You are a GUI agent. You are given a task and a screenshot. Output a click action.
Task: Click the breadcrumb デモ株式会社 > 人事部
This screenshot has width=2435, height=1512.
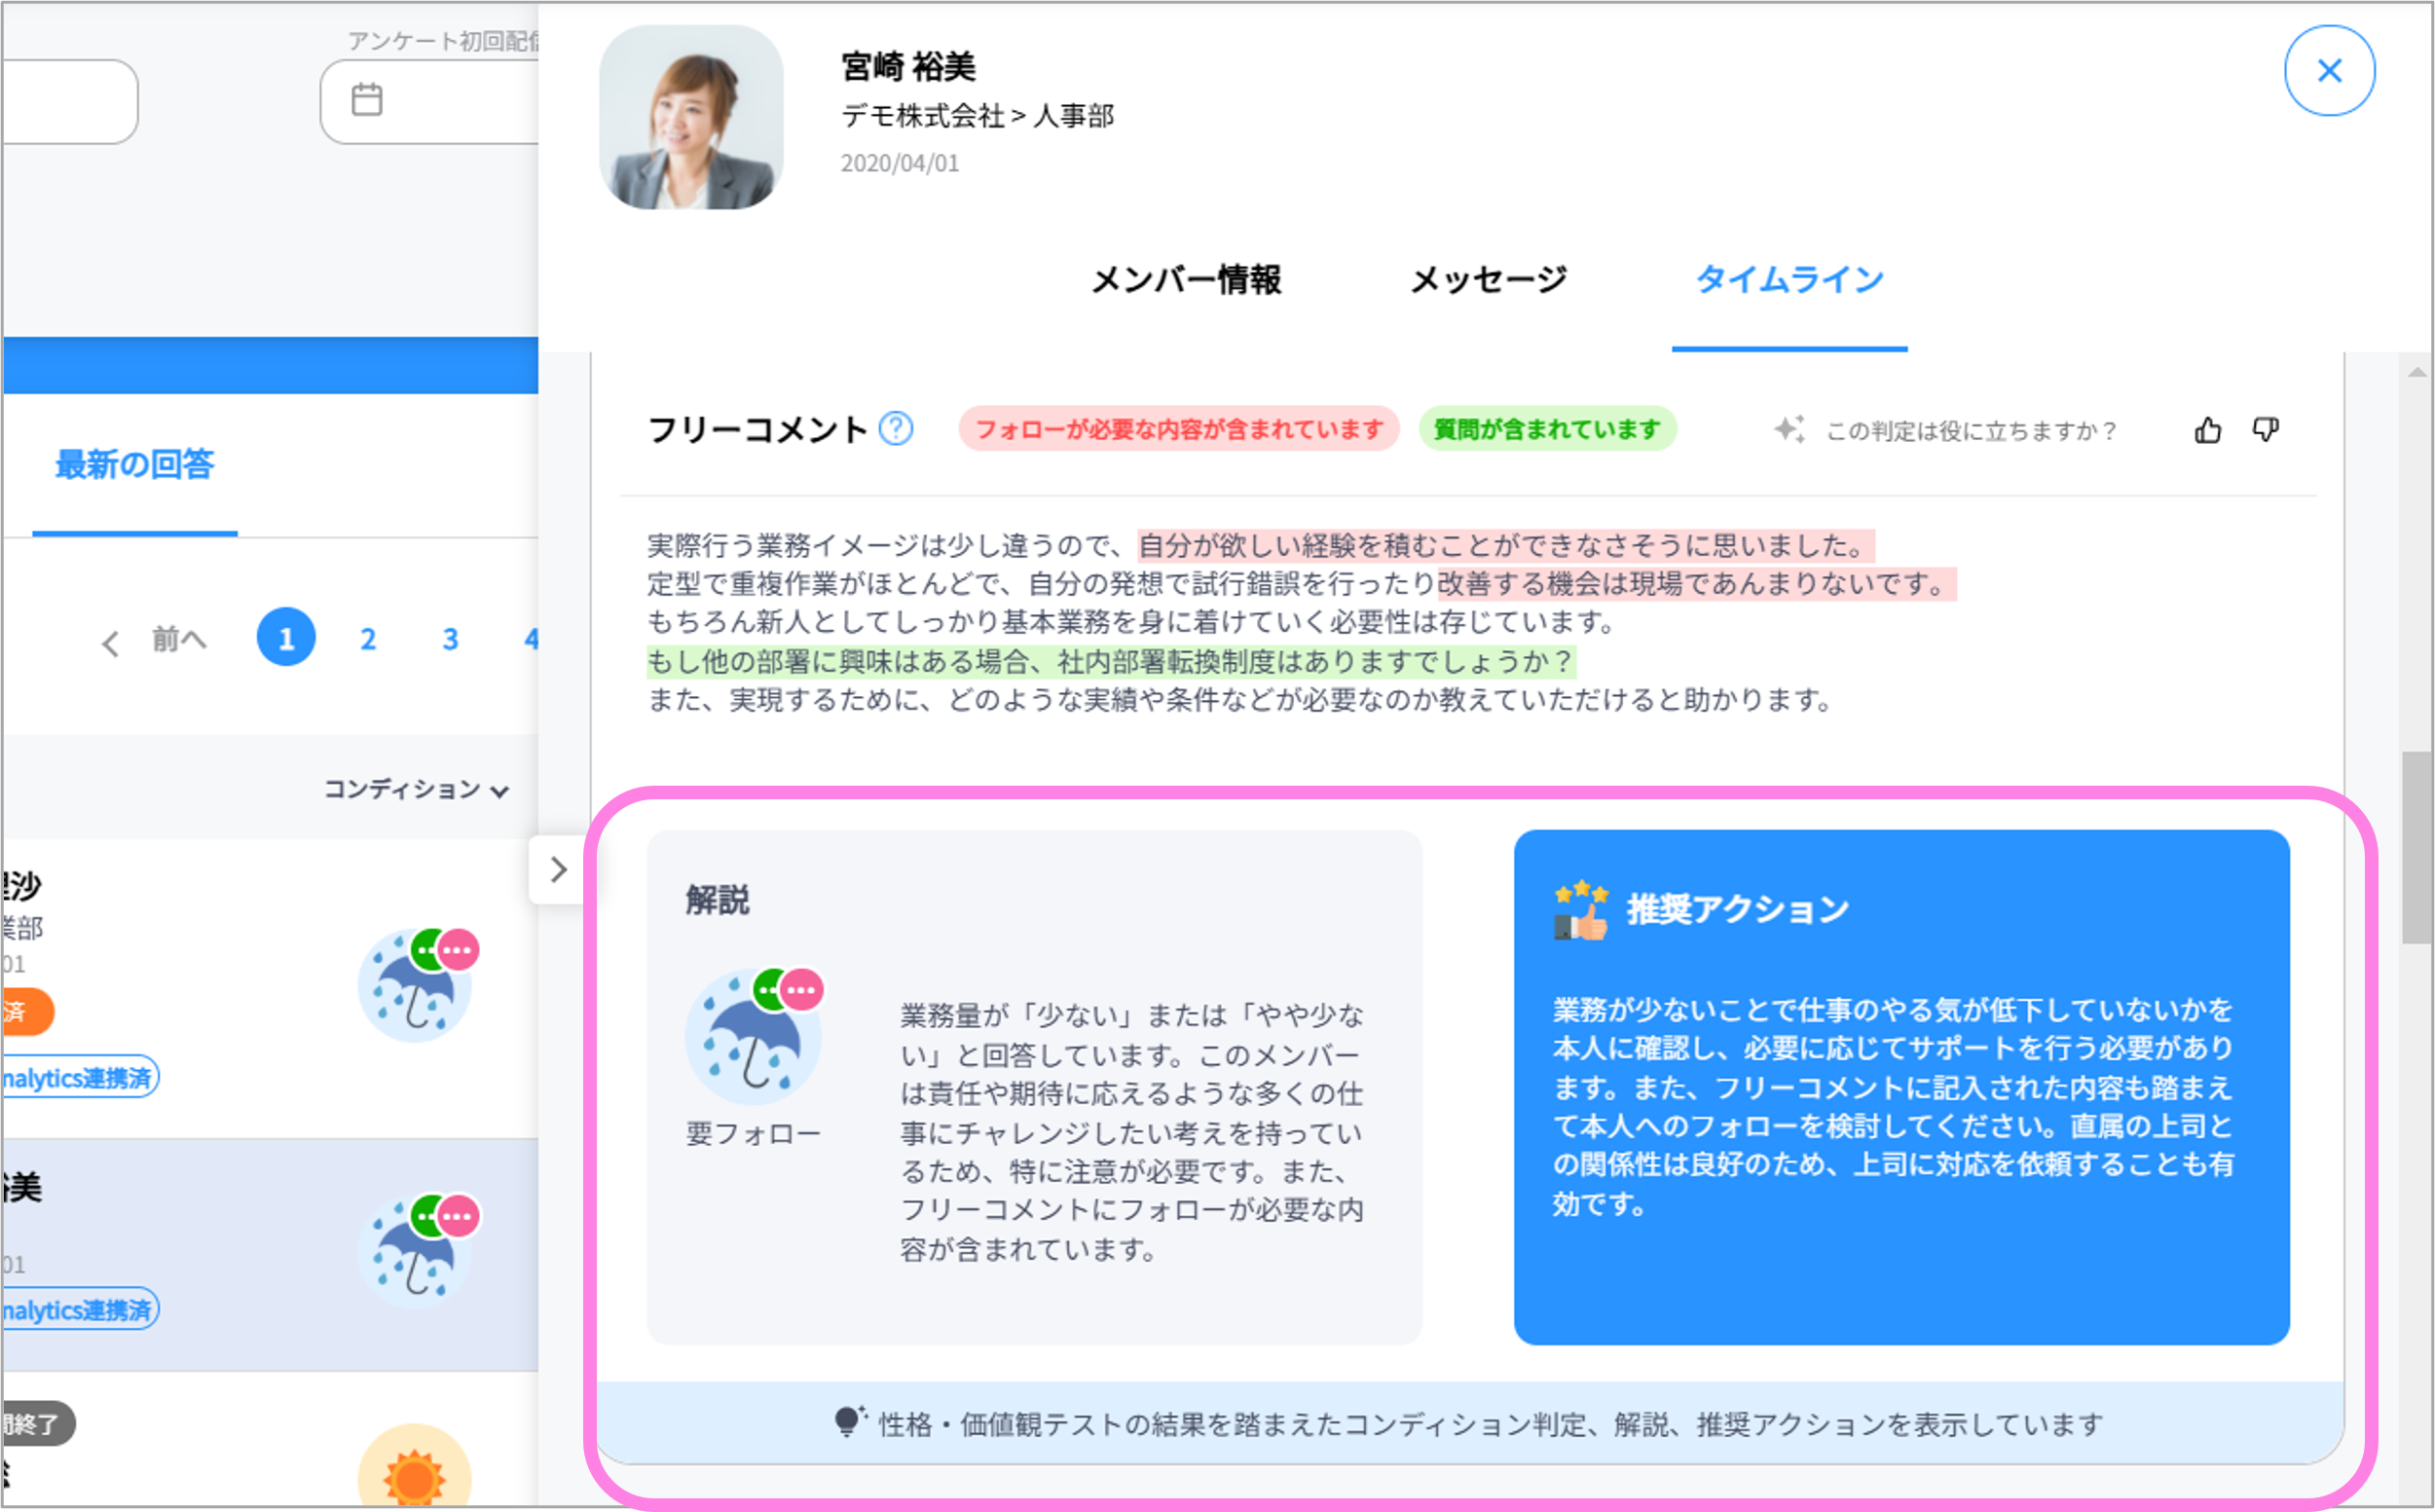[977, 116]
